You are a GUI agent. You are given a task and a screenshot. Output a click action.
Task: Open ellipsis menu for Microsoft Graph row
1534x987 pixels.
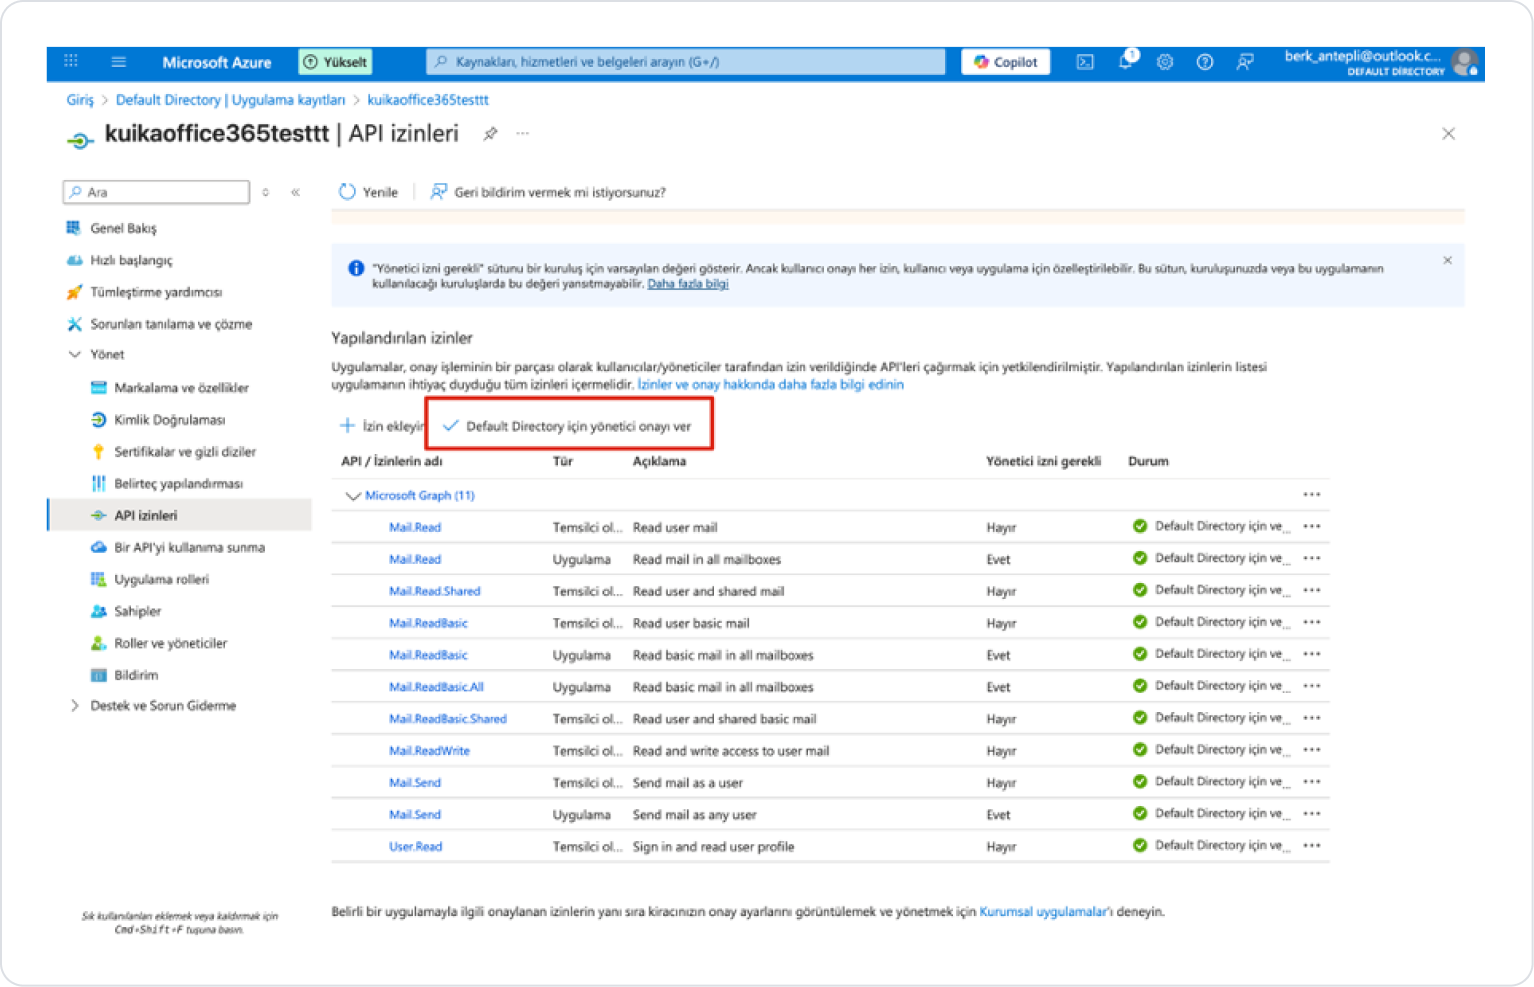click(x=1312, y=495)
